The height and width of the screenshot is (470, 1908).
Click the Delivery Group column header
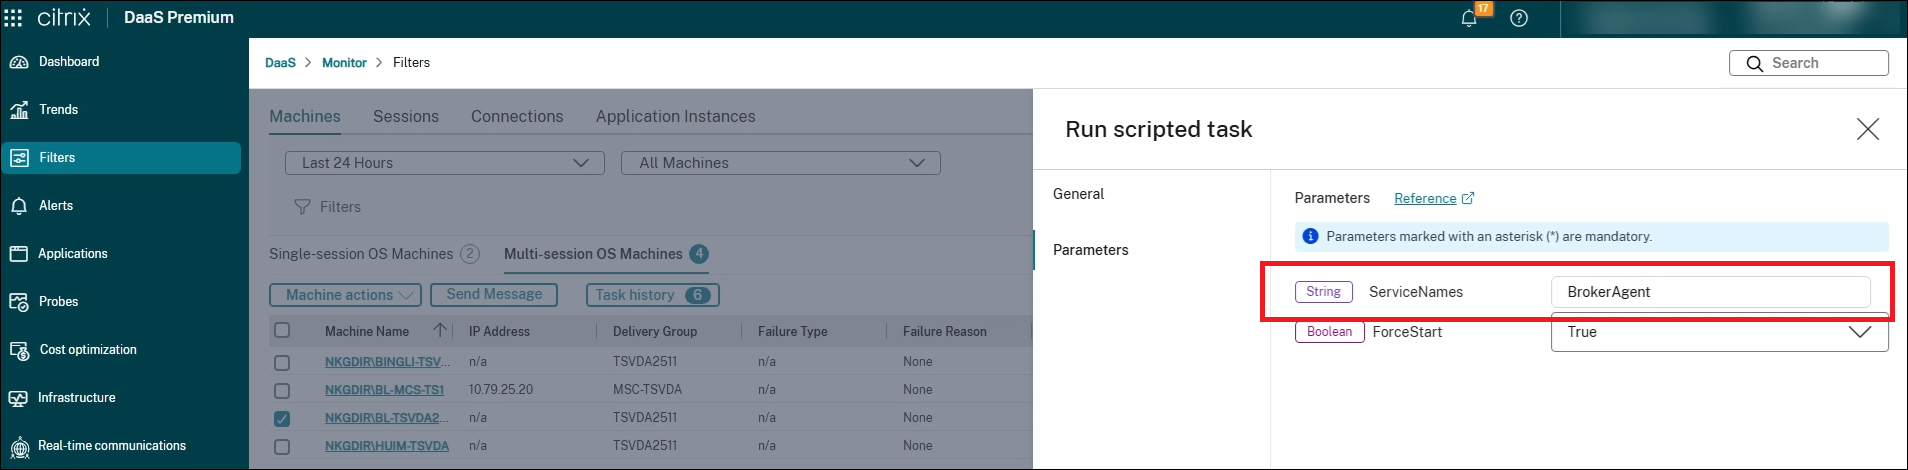click(x=655, y=331)
